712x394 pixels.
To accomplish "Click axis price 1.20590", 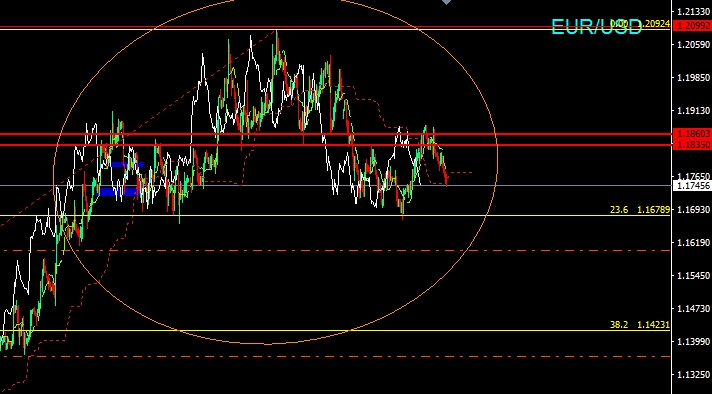I will tap(693, 44).
